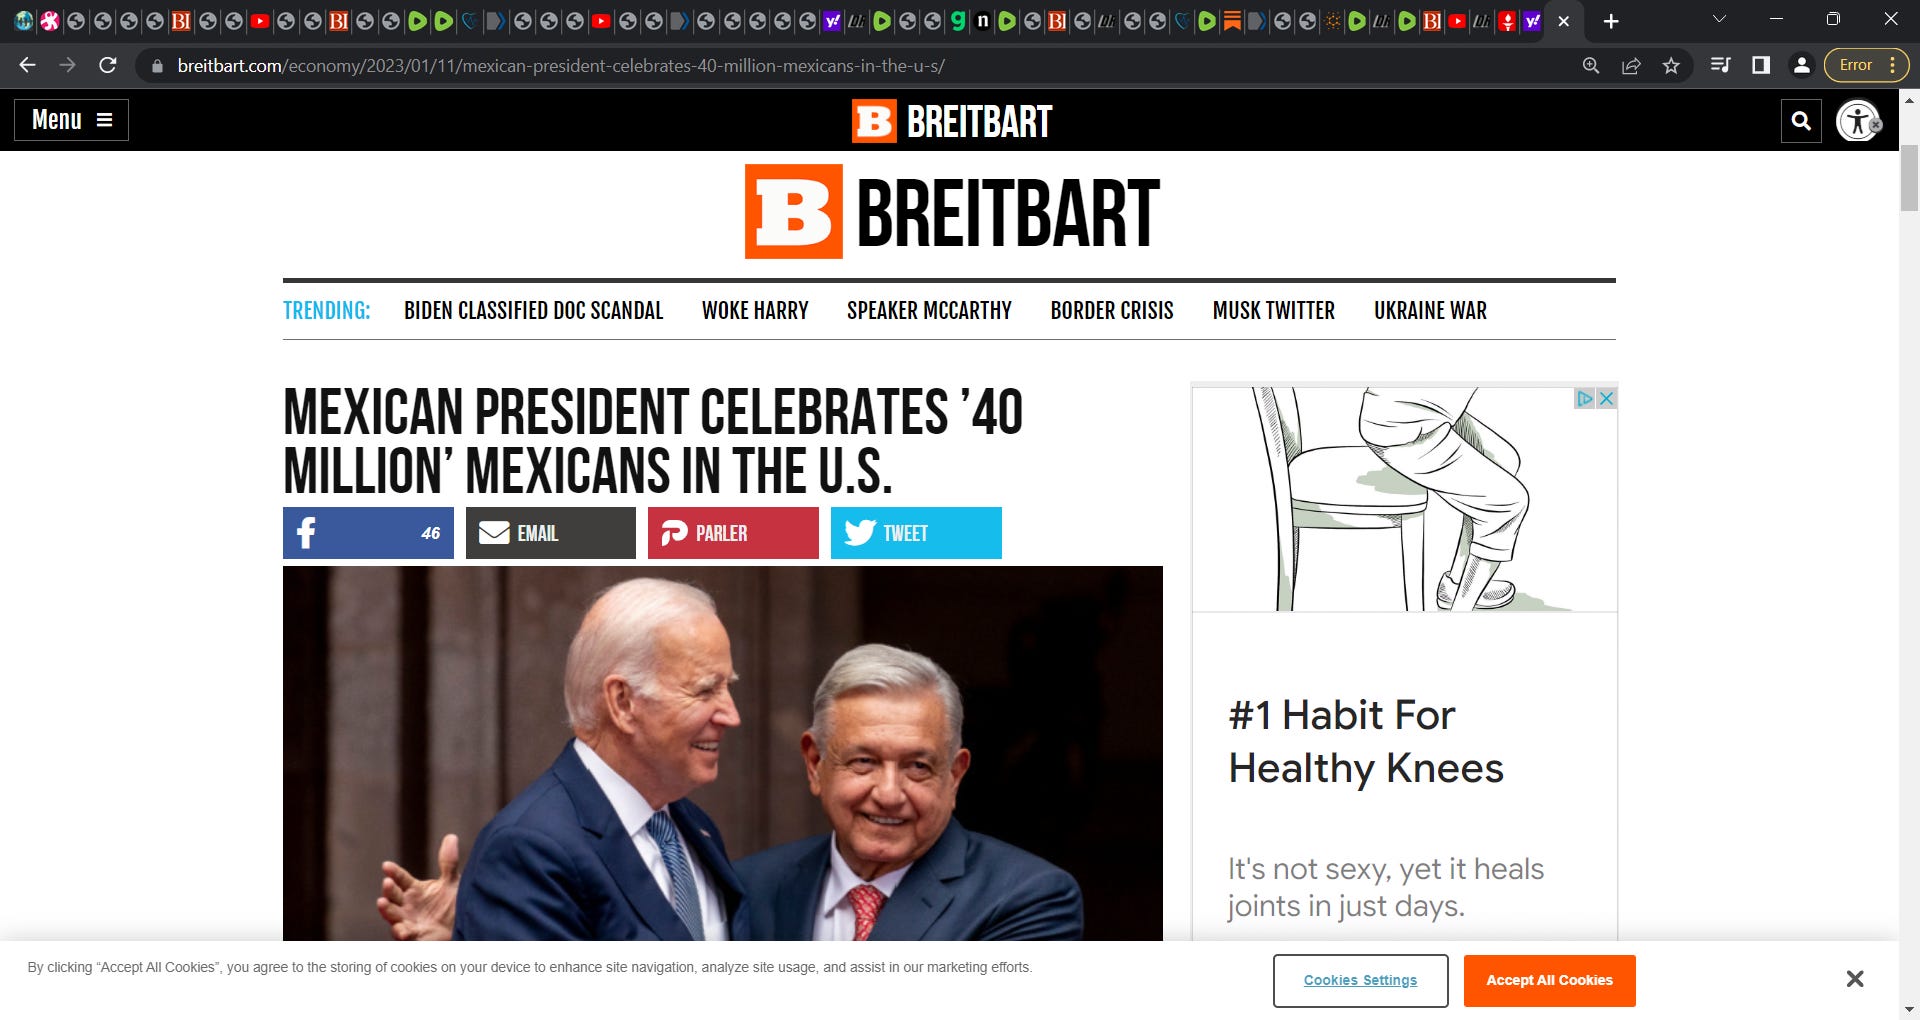Open the Border Crisis trending link

1112,311
